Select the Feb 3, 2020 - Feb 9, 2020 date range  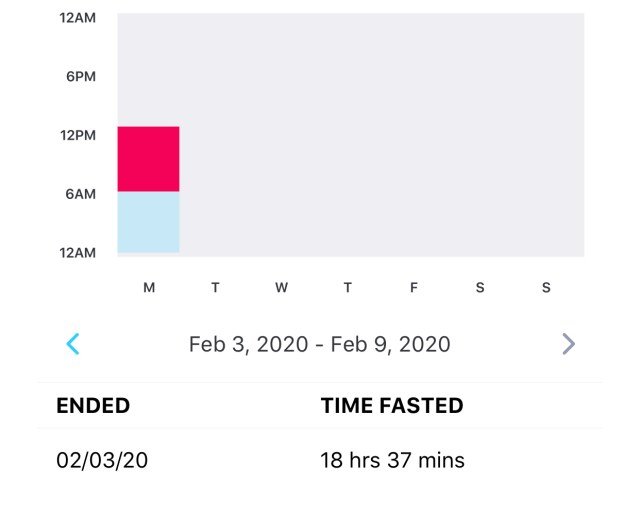point(320,344)
